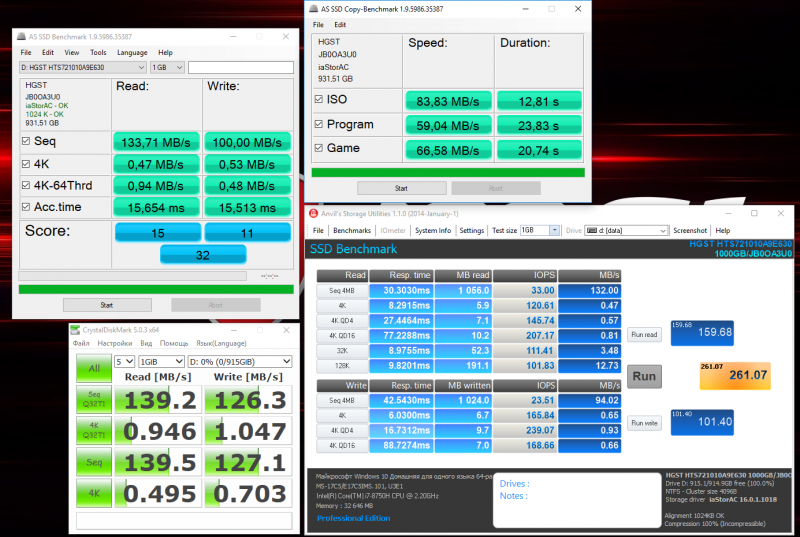Click the plain Seq test button
This screenshot has height=537, width=800.
coord(94,462)
